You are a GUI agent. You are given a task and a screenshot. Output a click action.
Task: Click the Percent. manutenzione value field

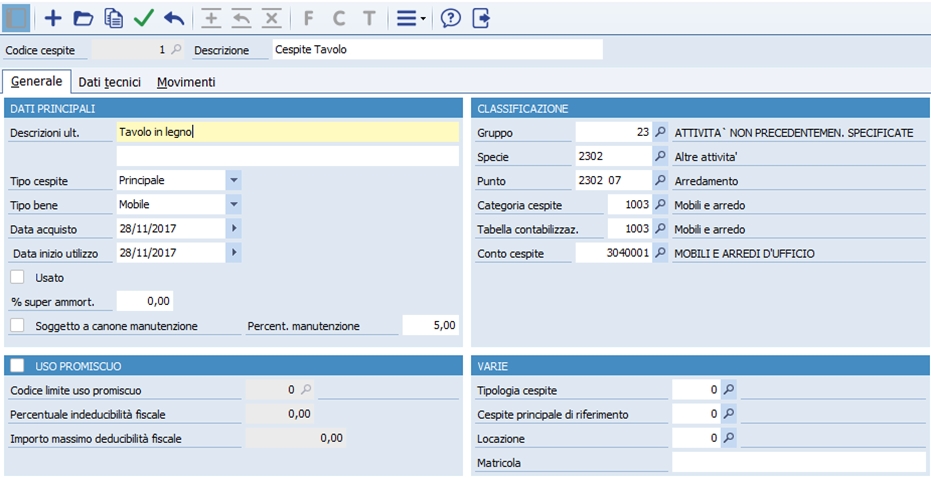coord(430,325)
